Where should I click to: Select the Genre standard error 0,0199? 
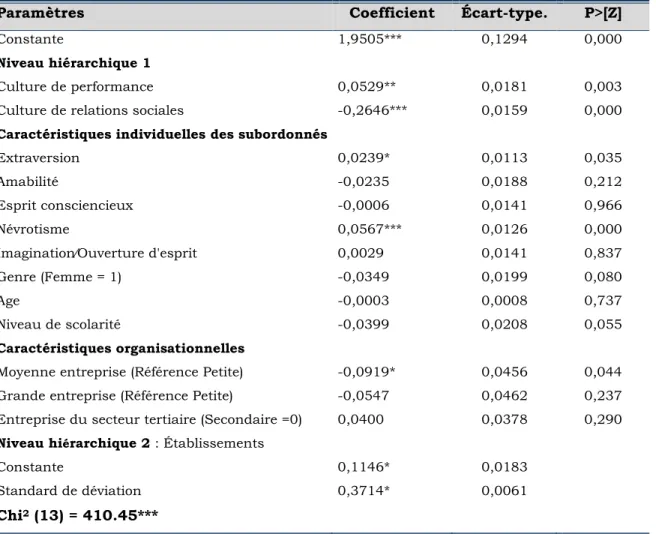504,277
